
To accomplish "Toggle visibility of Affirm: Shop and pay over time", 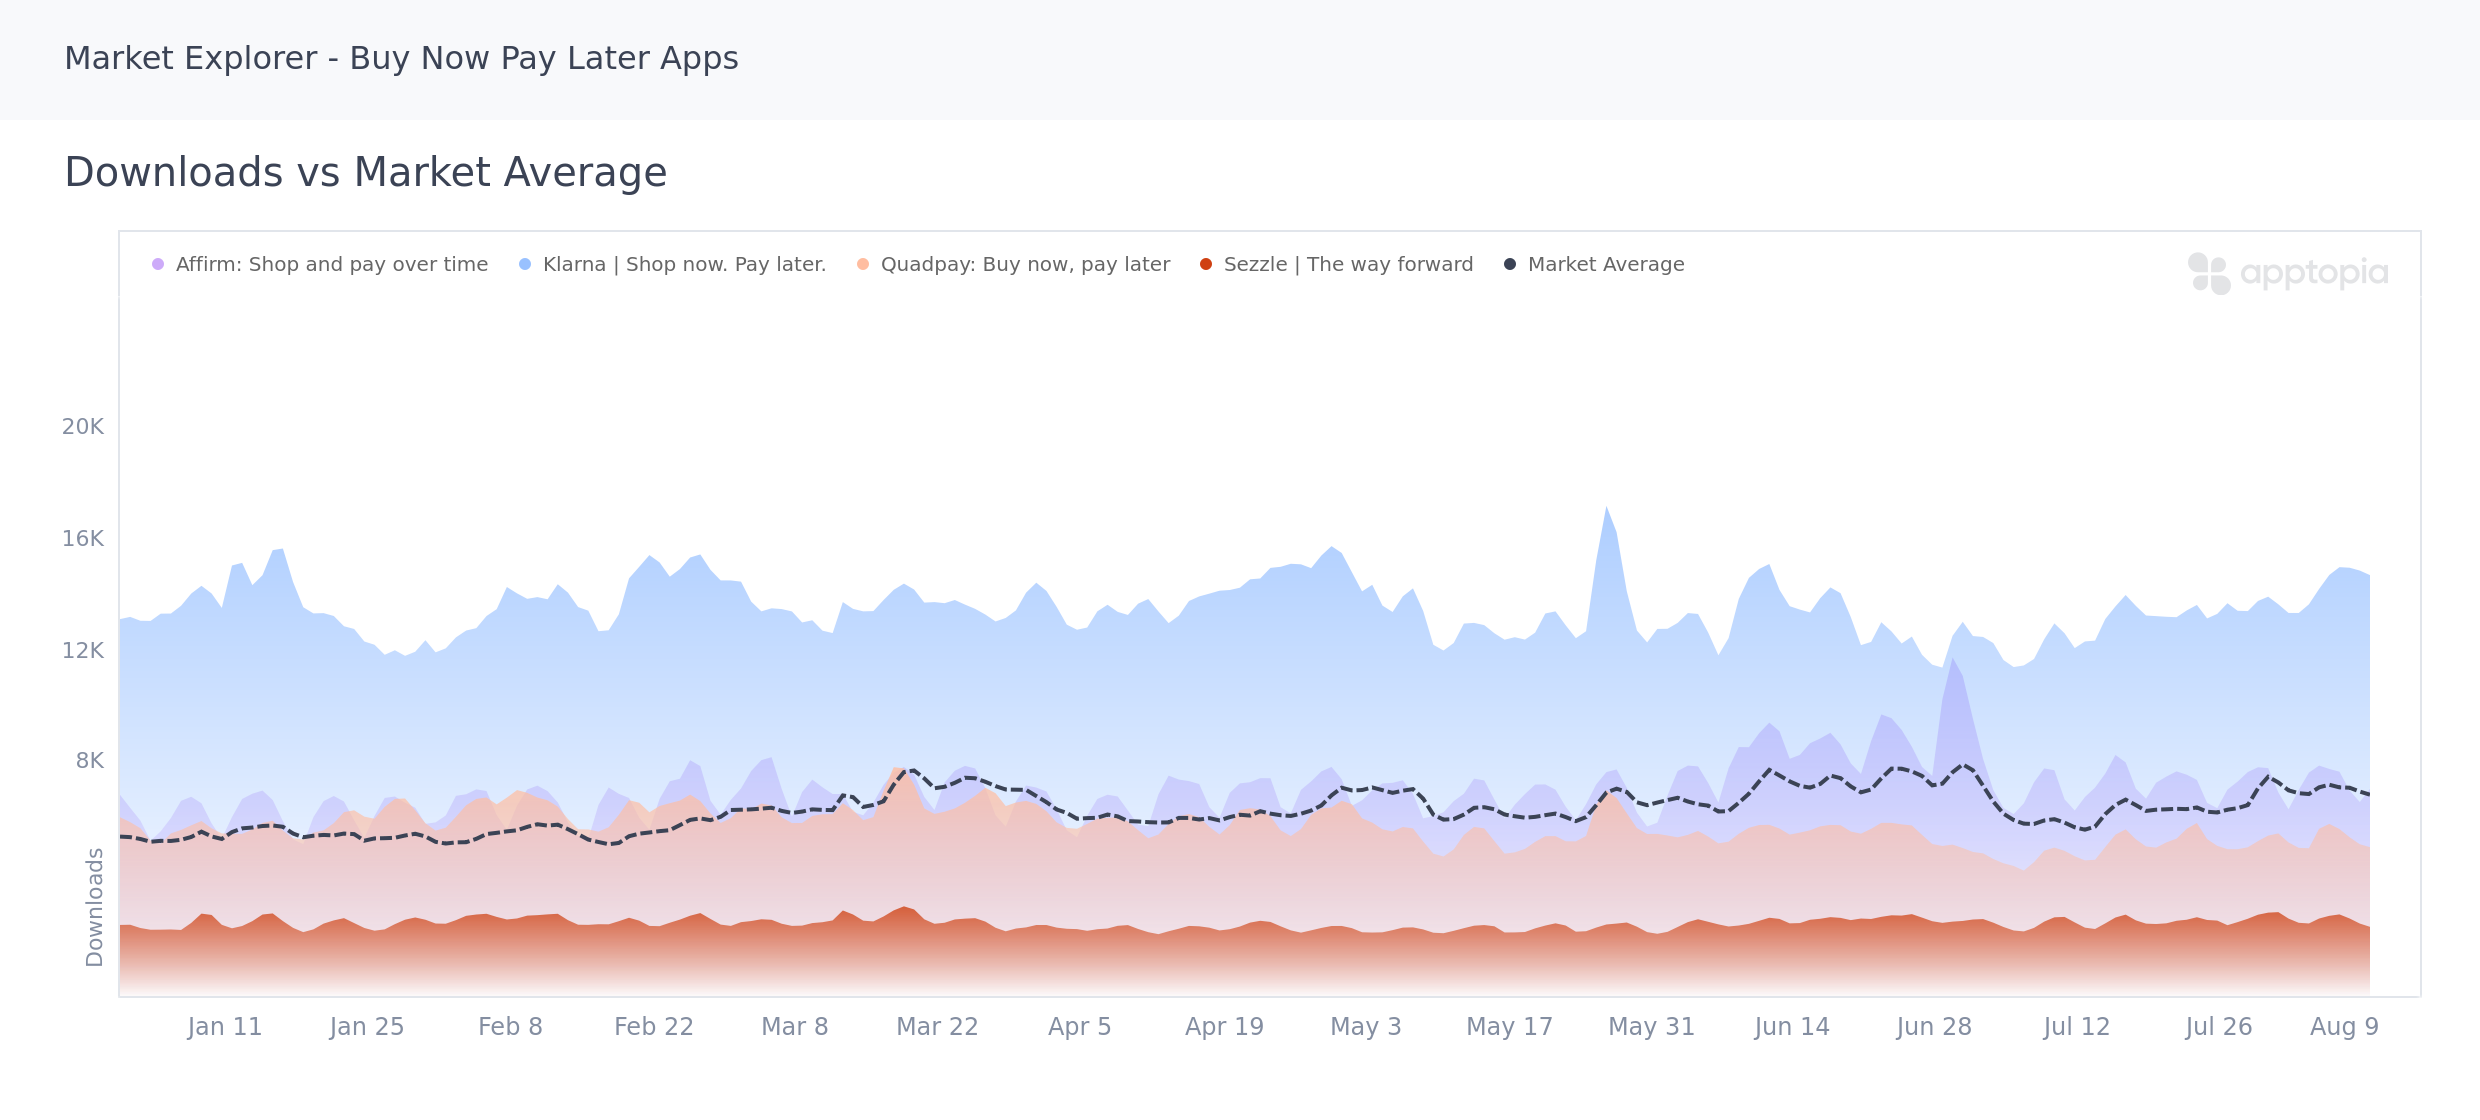I will tap(331, 264).
